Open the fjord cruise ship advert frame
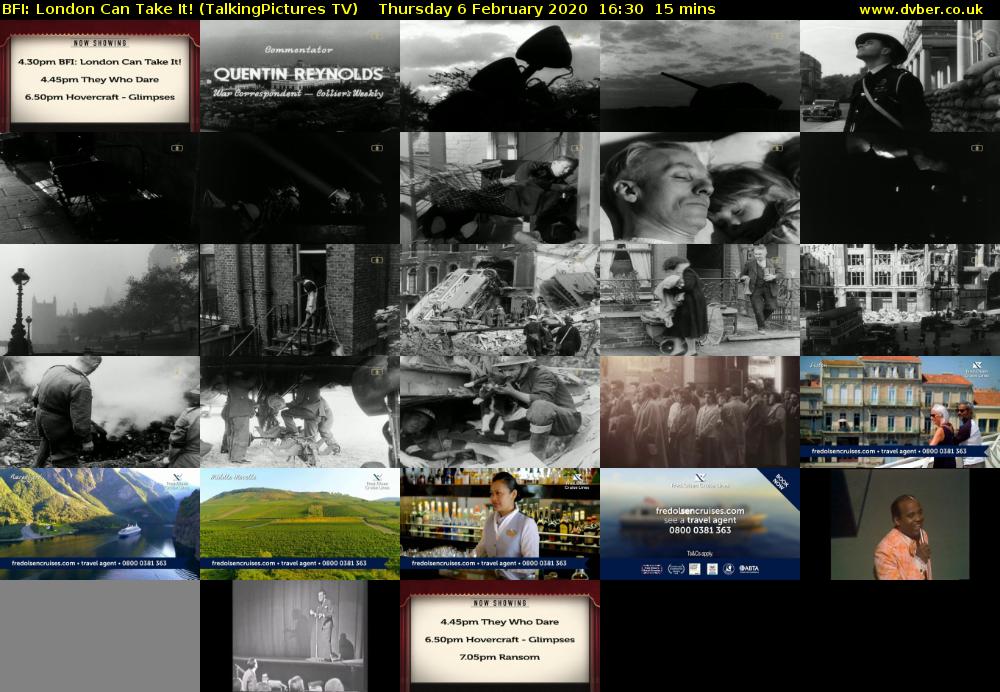 point(99,524)
